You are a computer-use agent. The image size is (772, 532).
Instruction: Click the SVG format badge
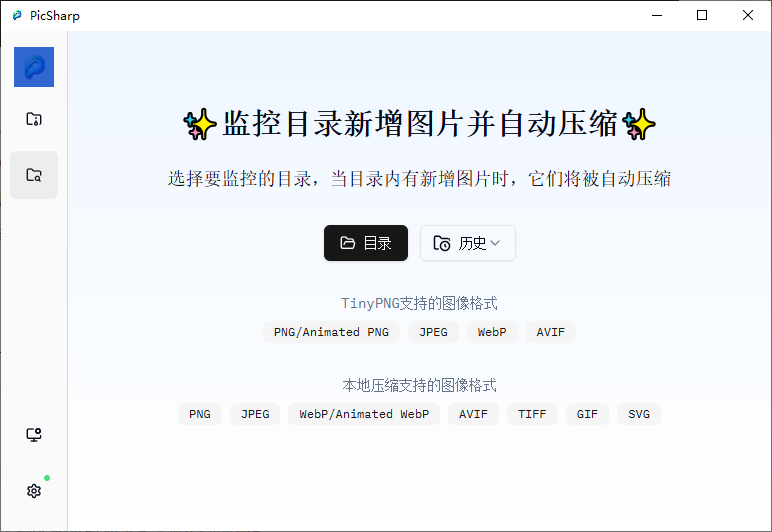tap(639, 414)
